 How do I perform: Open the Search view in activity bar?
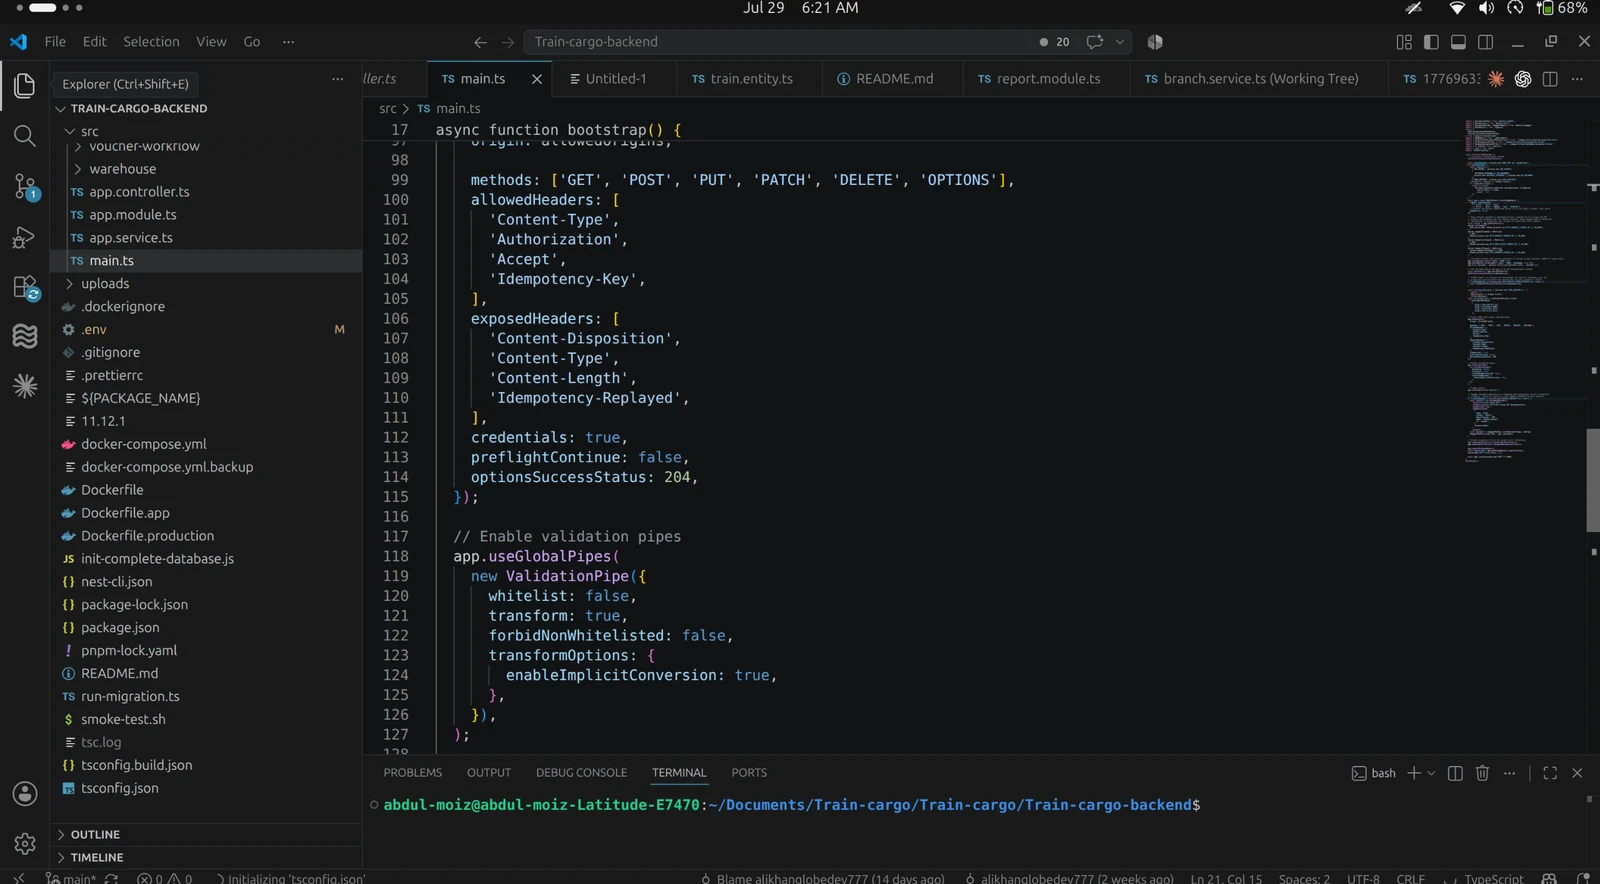click(25, 136)
